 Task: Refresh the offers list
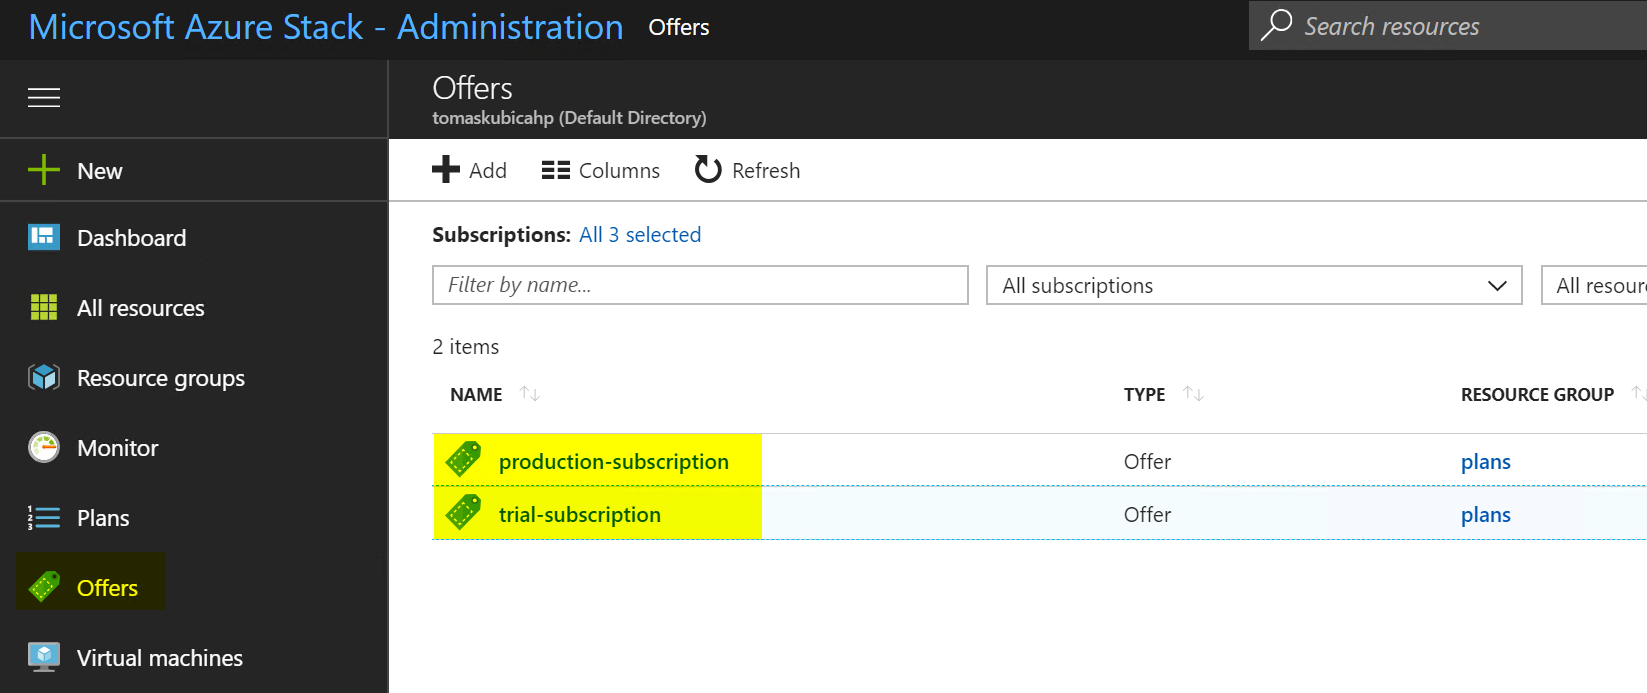click(747, 170)
